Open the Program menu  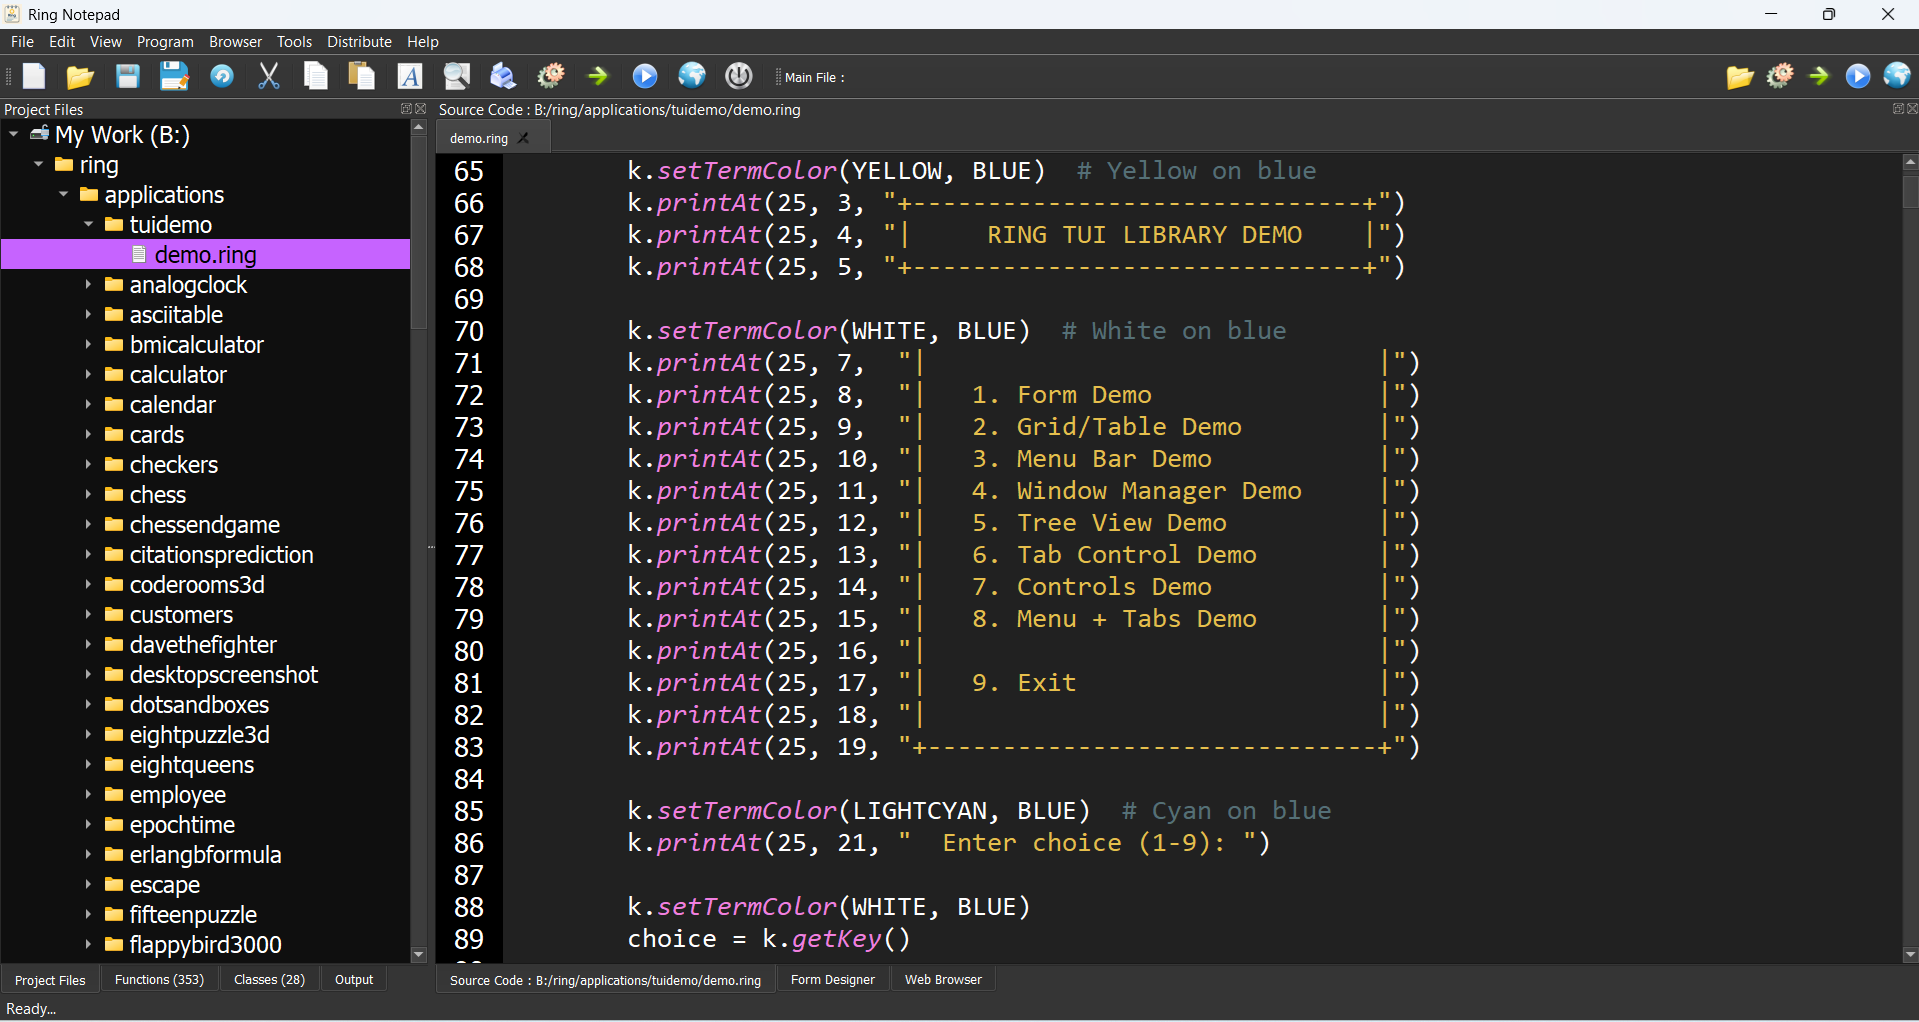pos(165,42)
